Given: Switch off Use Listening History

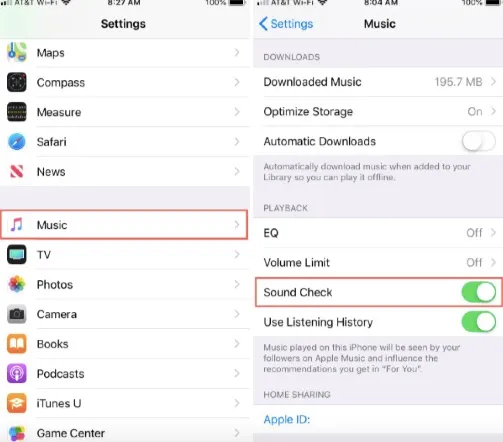Looking at the screenshot, I should (478, 322).
